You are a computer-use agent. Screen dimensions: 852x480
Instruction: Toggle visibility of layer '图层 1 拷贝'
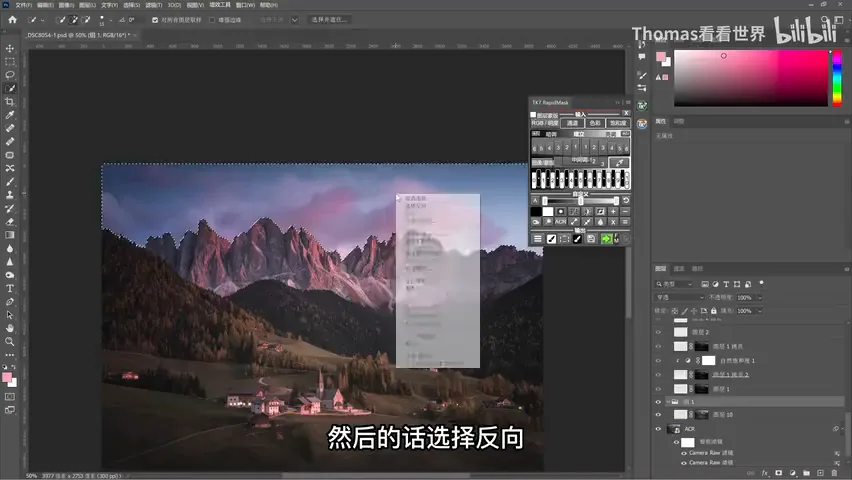658,346
